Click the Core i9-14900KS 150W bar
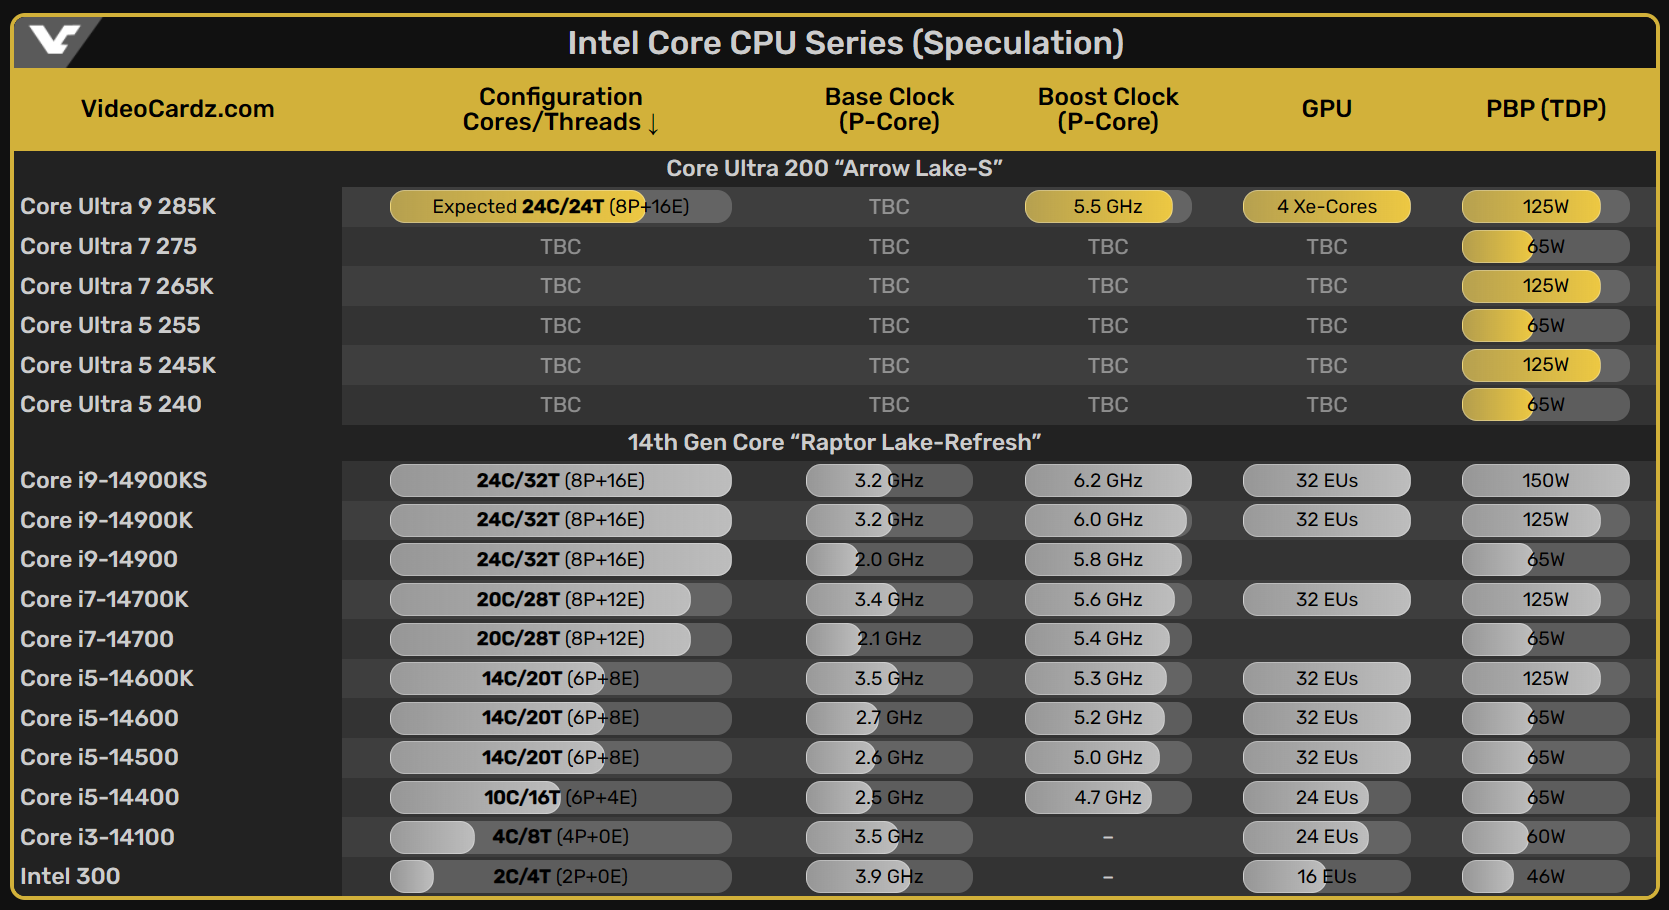This screenshot has width=1669, height=910. click(1546, 481)
